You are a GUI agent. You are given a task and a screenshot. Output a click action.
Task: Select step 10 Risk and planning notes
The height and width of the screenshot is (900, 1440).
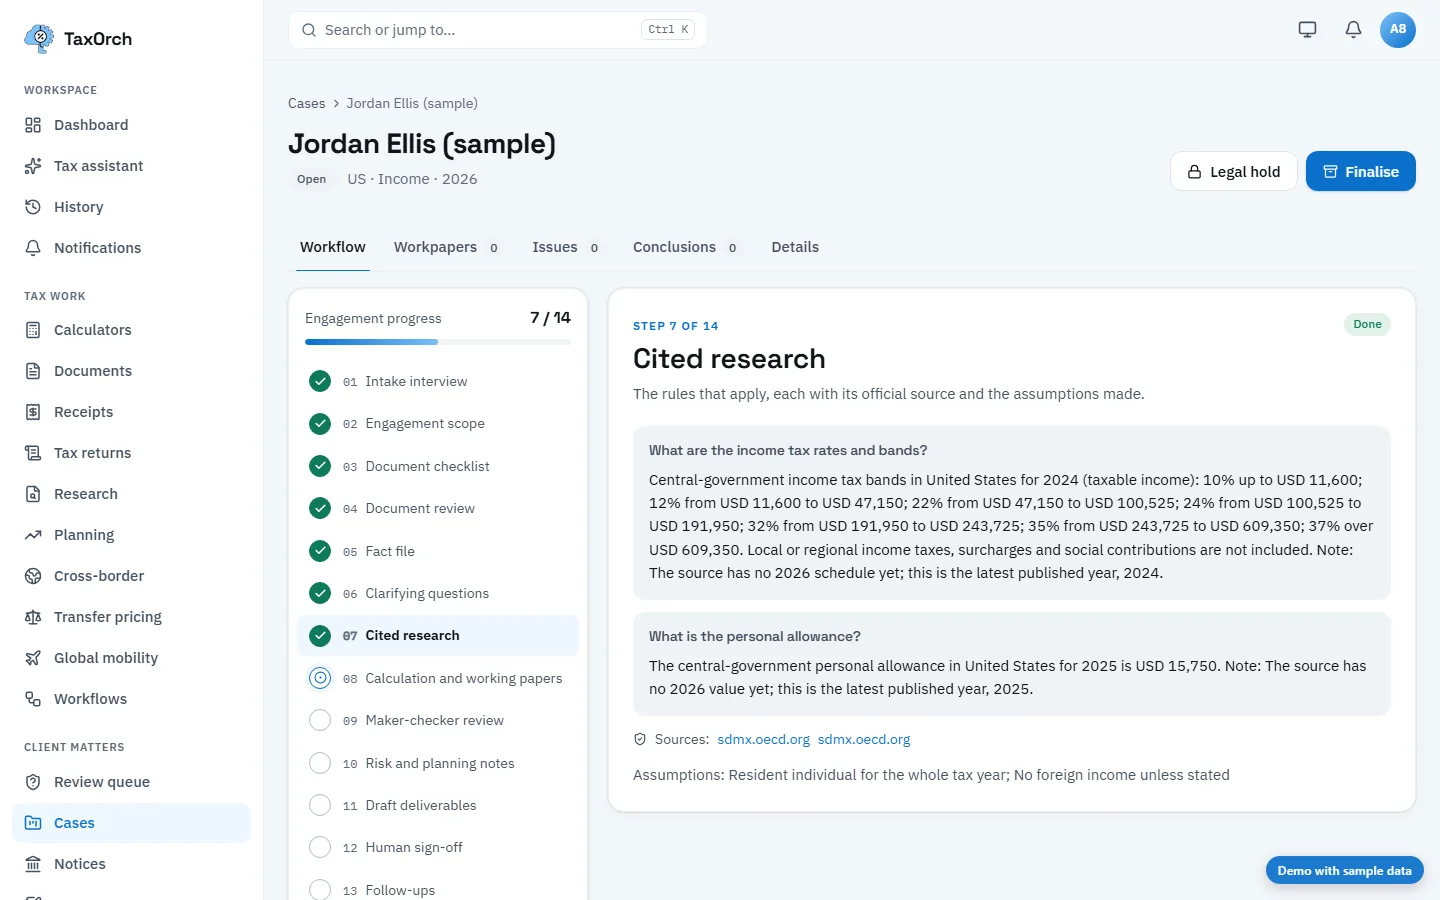[x=438, y=763]
